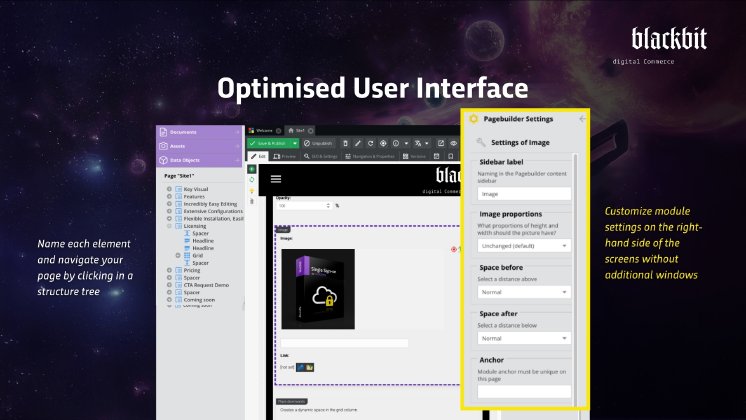Expand the Coming soon tree node
Viewport: 746px width, 420px height.
[x=169, y=300]
